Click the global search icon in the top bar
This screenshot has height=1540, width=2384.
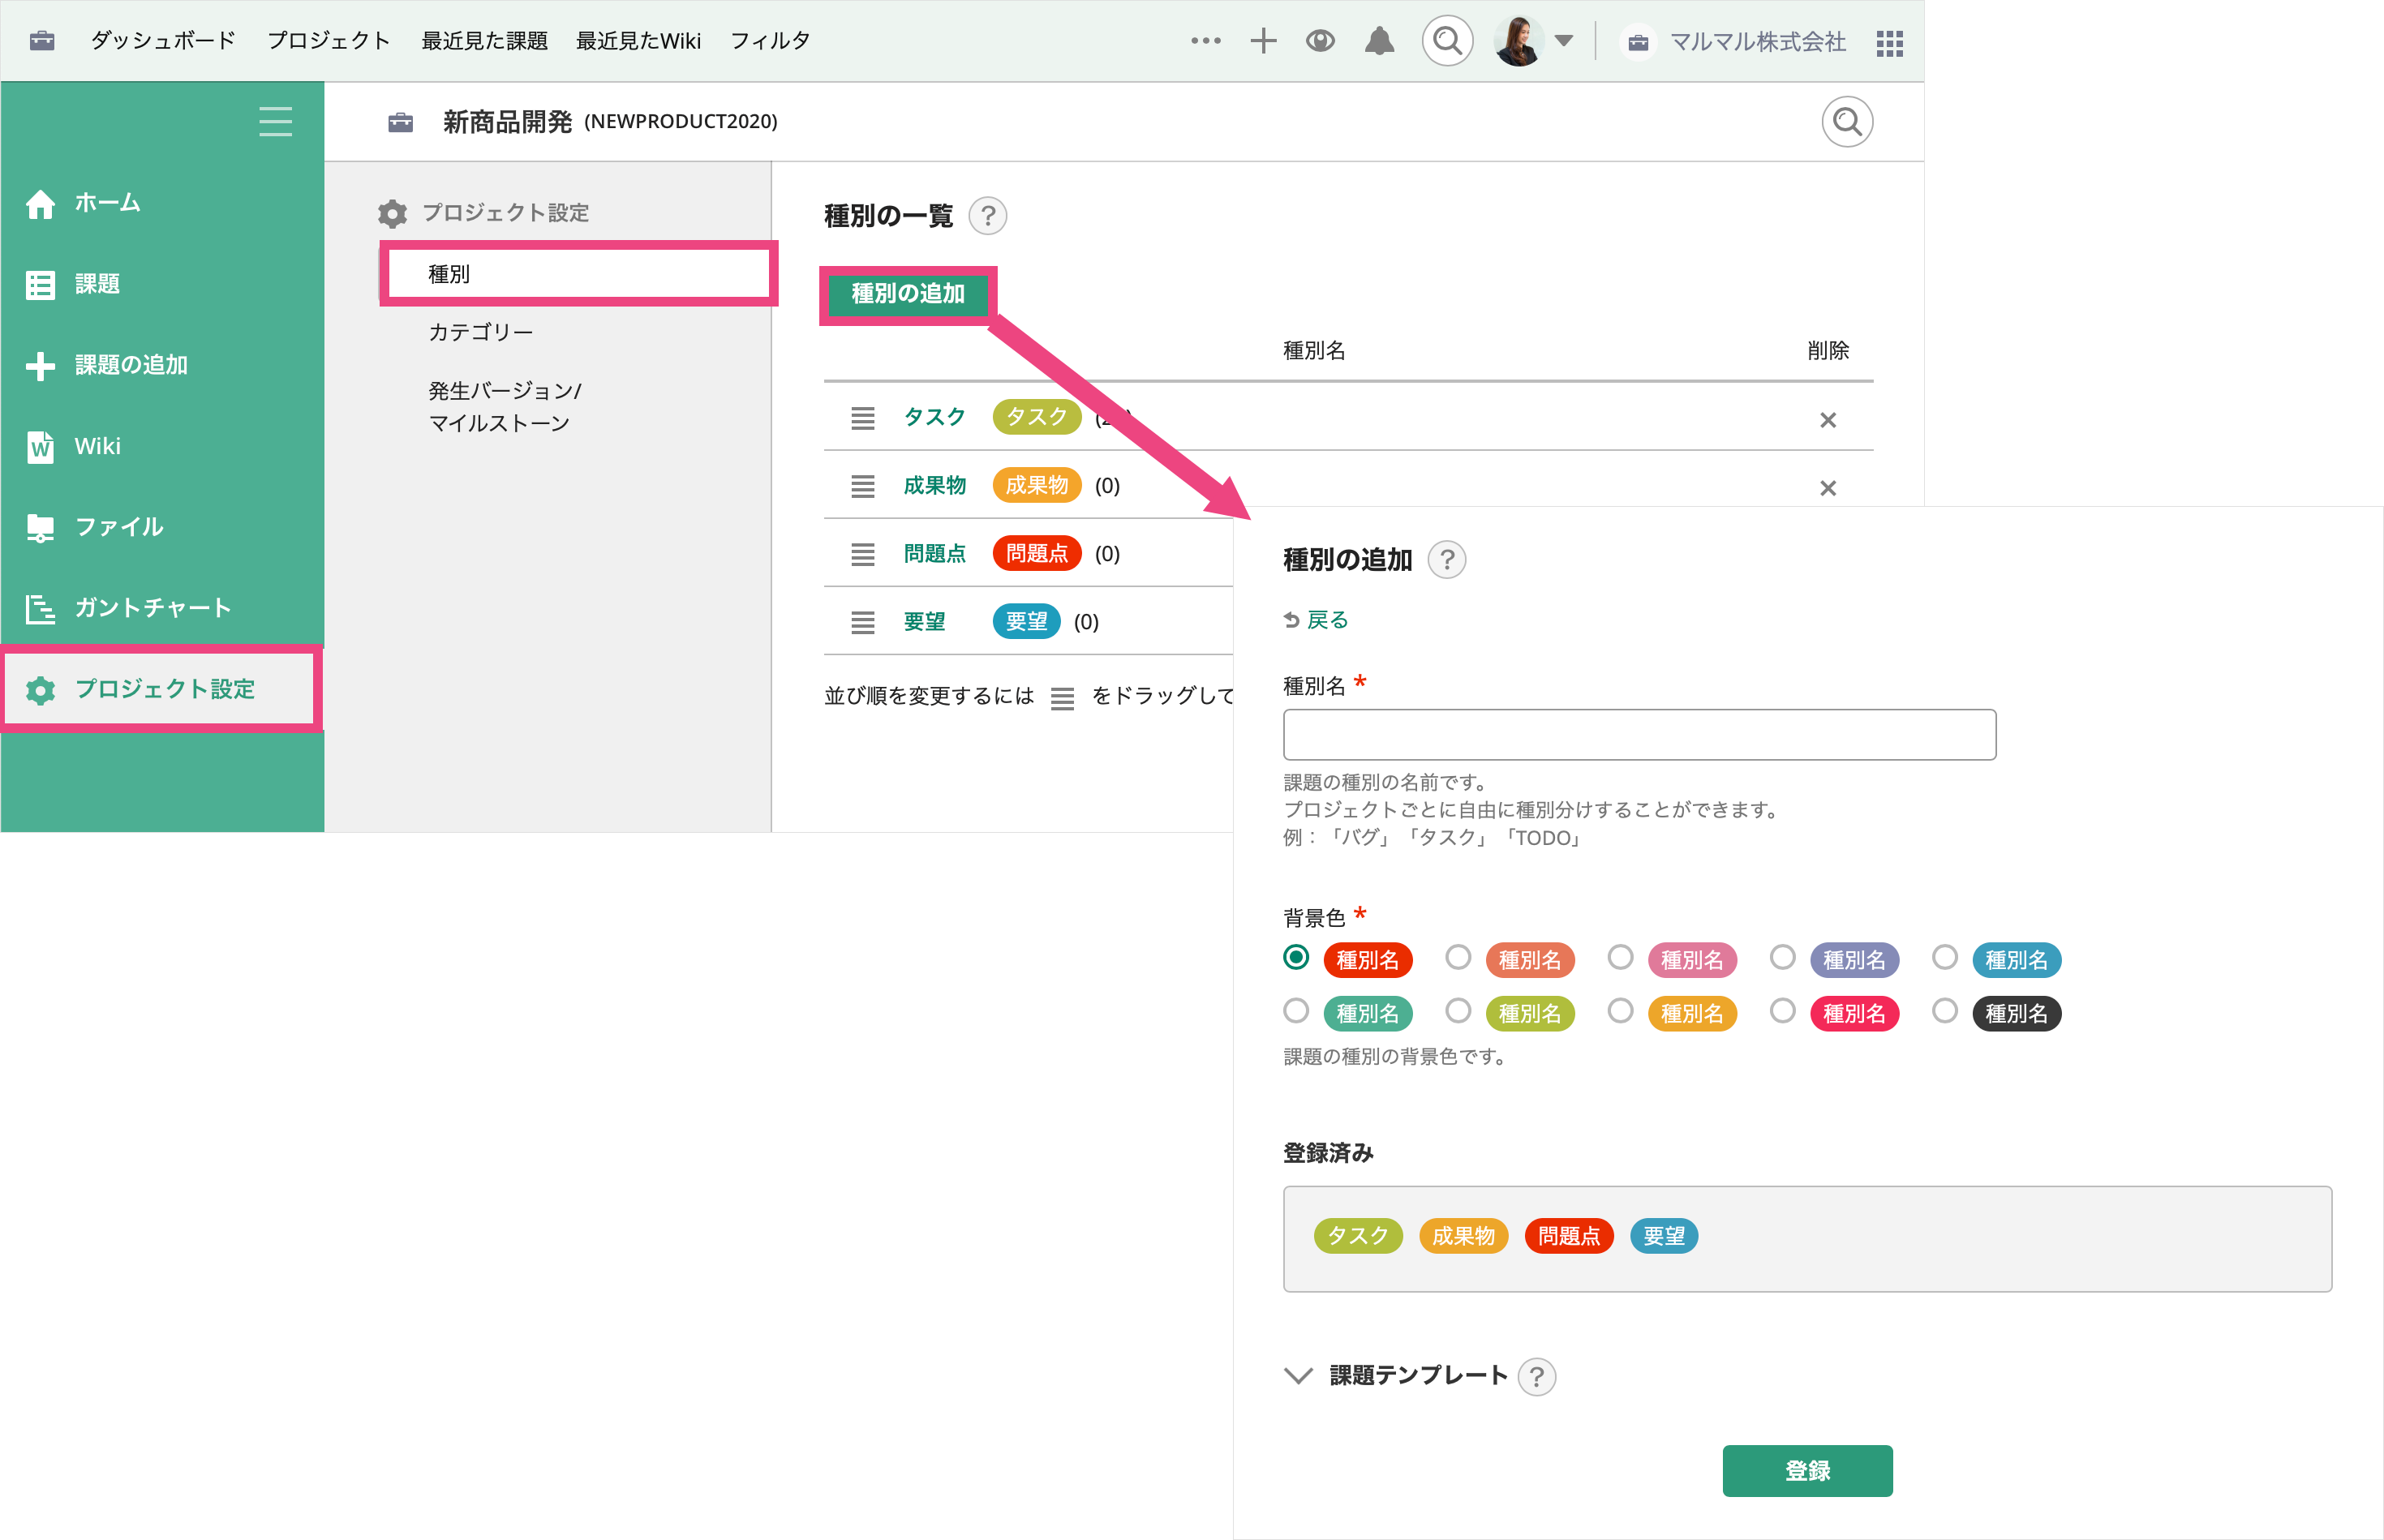[1447, 41]
